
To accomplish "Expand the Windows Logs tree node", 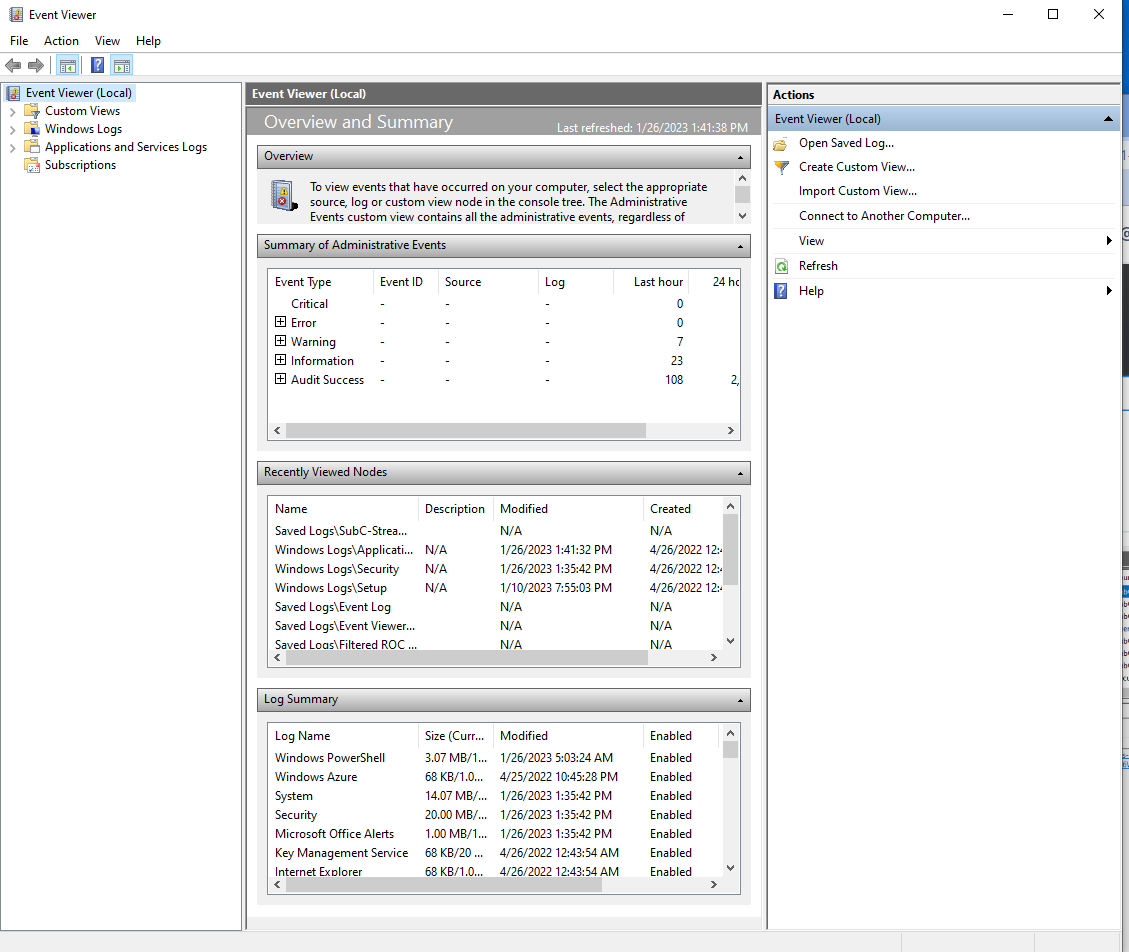I will pyautogui.click(x=13, y=130).
